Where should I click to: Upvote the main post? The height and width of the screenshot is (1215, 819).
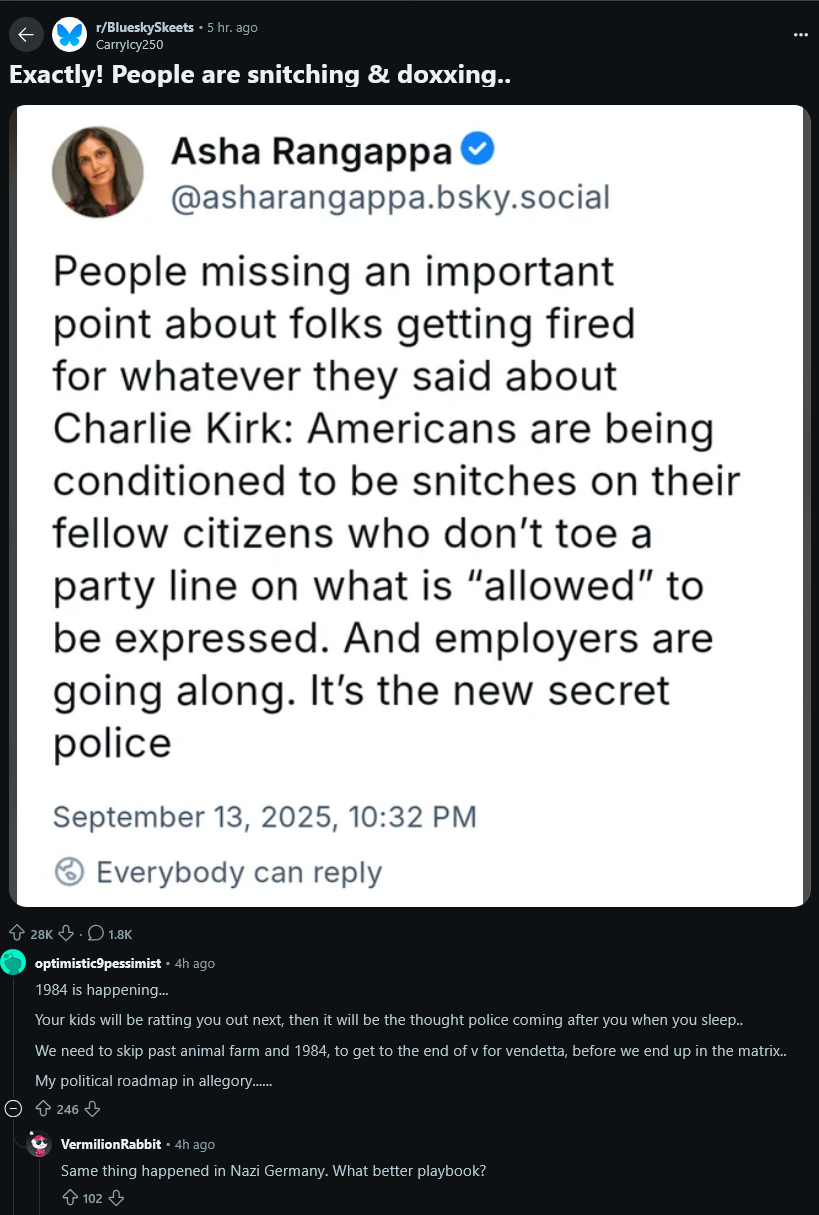(16, 934)
